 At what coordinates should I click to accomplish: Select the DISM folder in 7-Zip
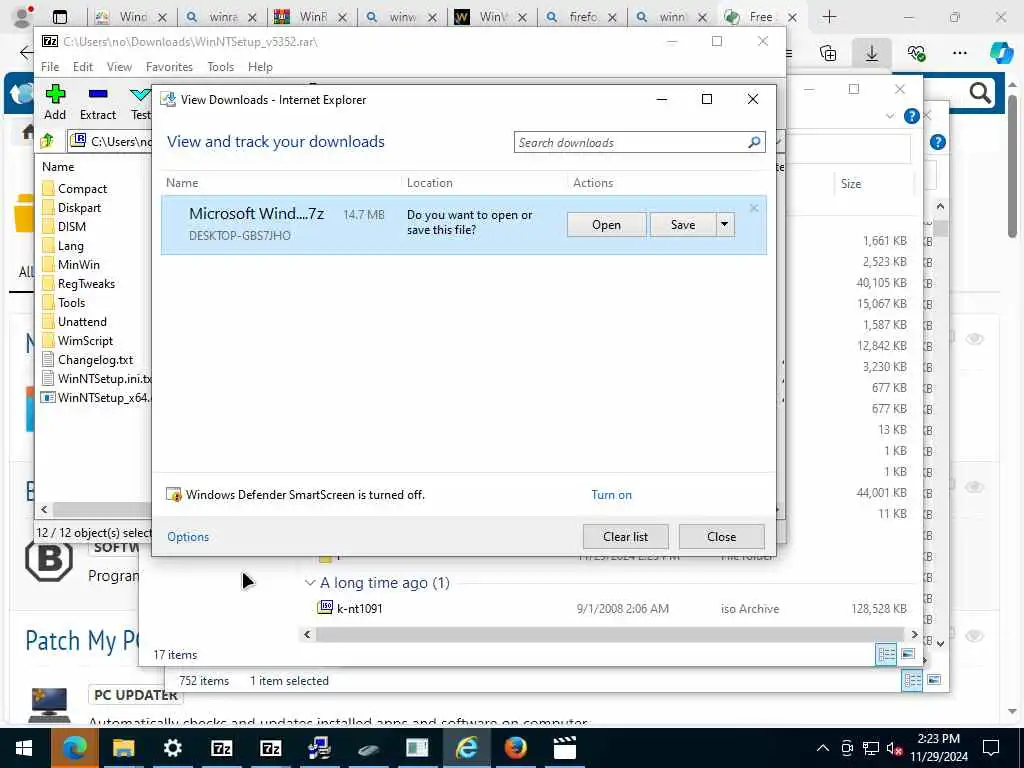tap(72, 227)
